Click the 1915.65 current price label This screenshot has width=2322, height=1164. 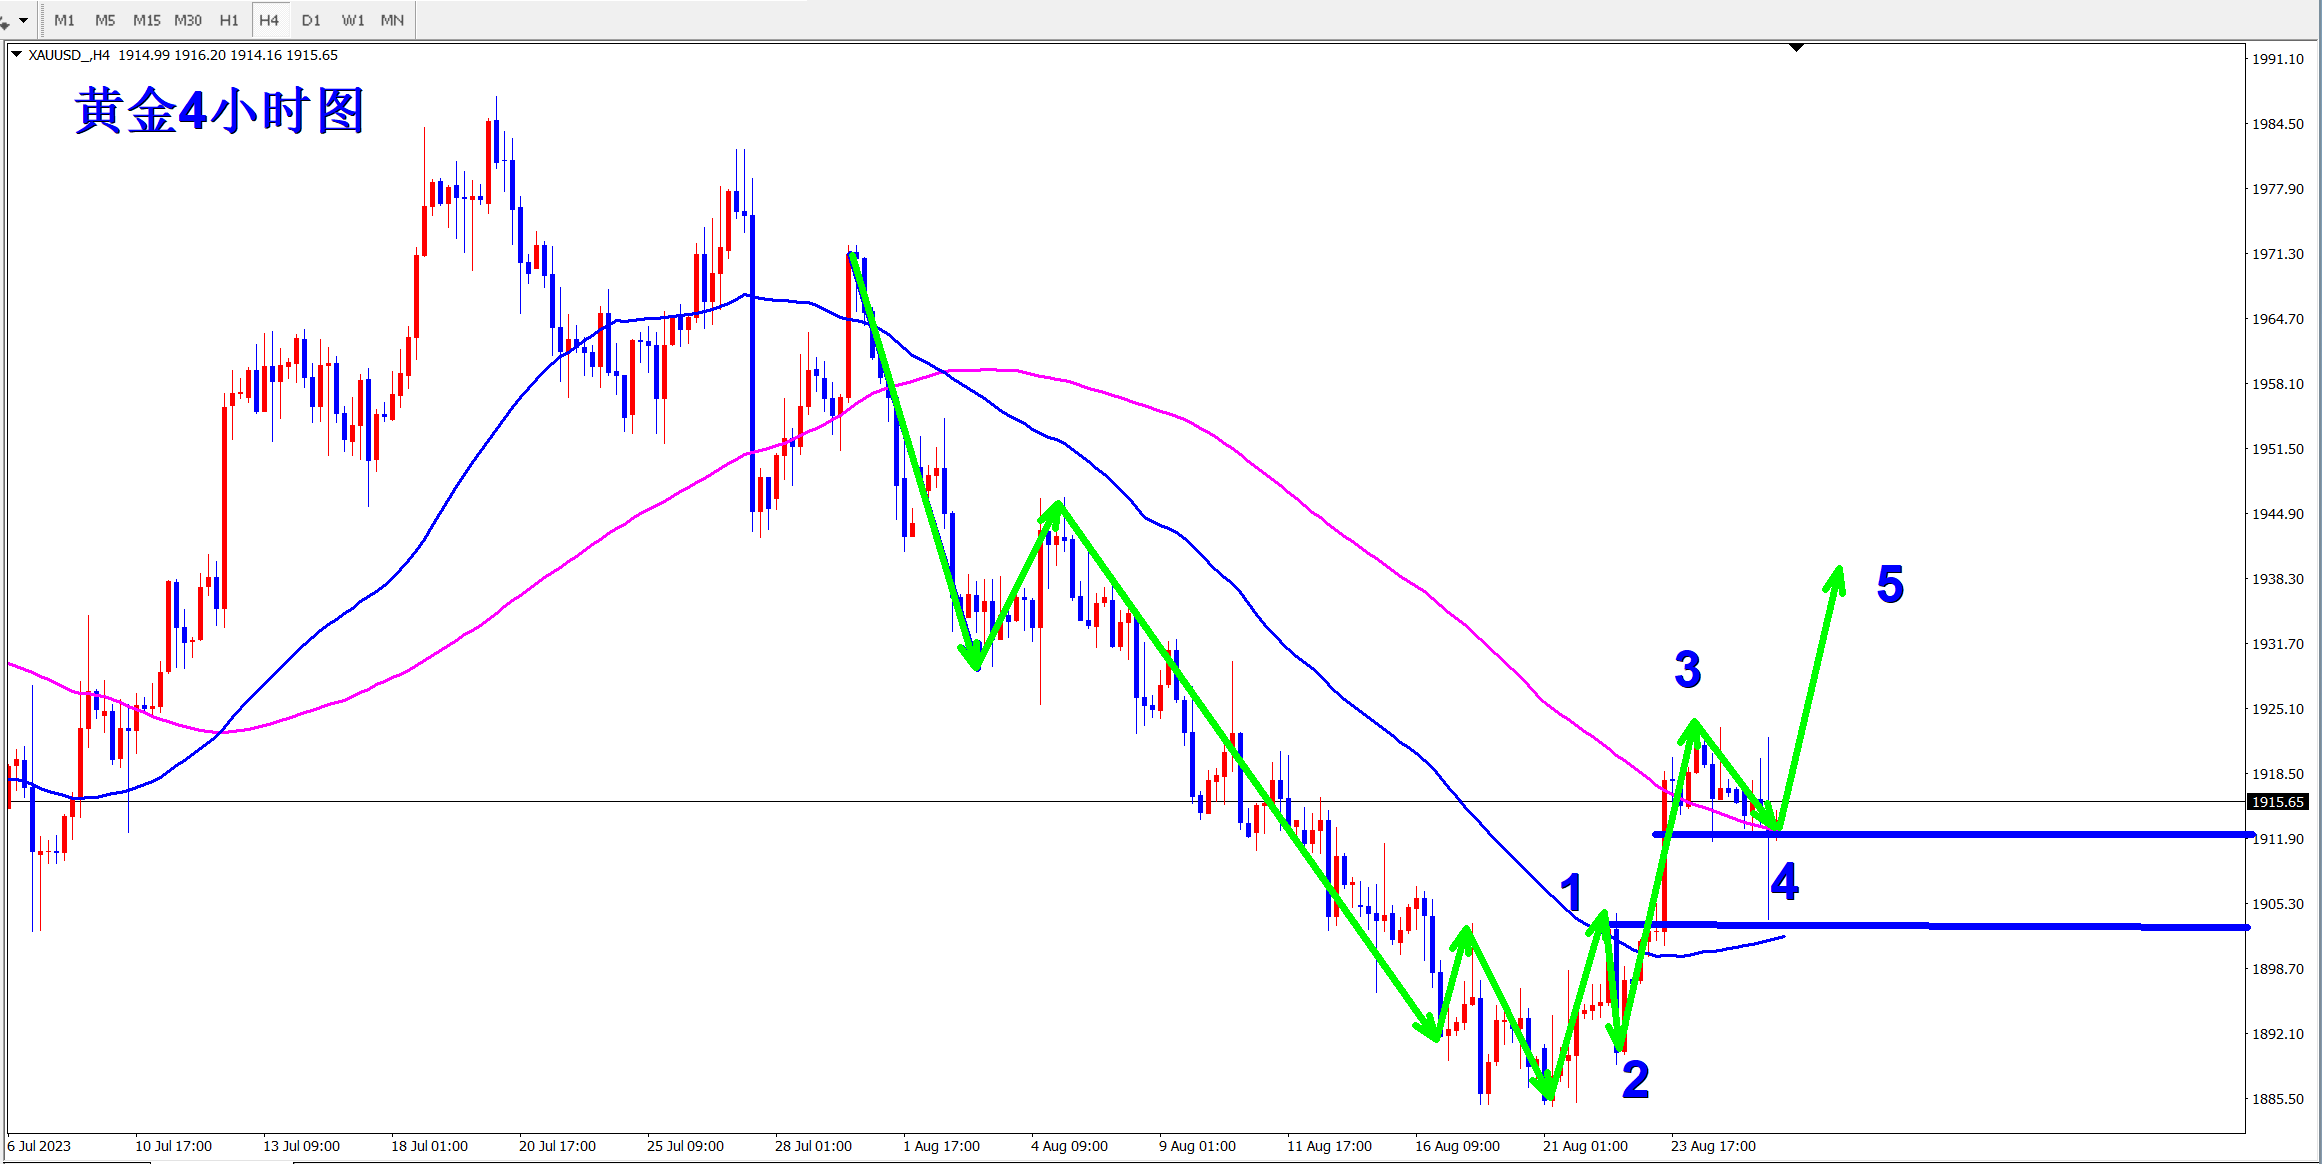2277,802
